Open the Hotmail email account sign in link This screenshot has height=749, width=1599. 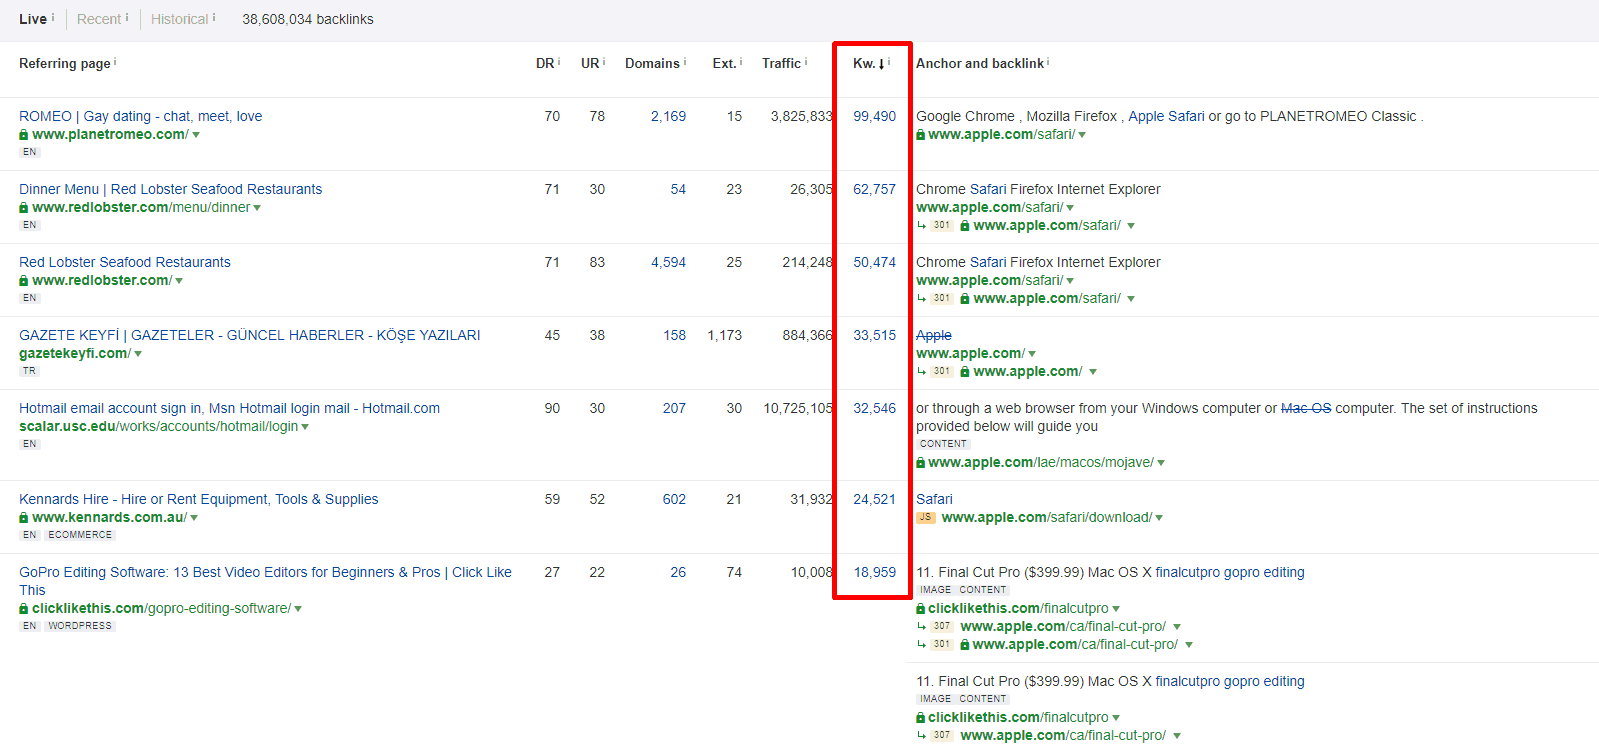229,408
